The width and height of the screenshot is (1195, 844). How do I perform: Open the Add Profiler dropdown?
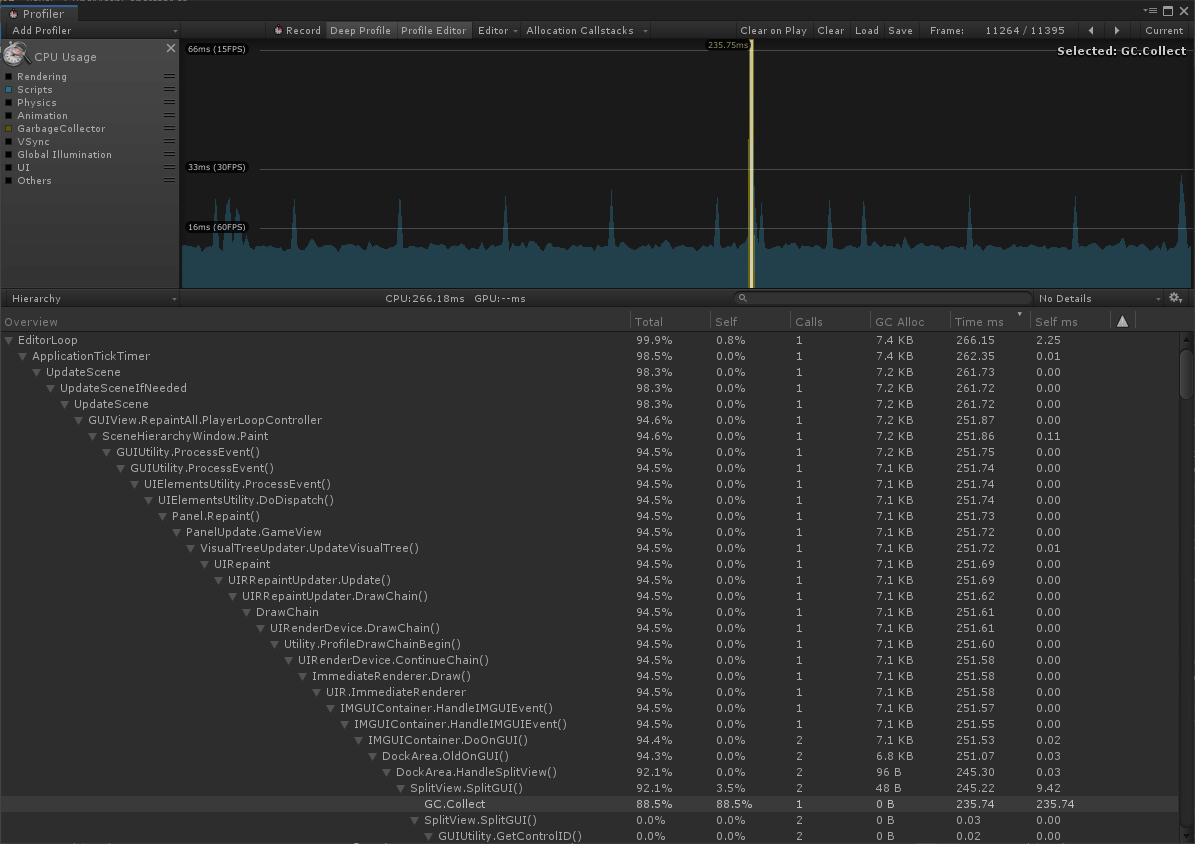click(x=90, y=30)
